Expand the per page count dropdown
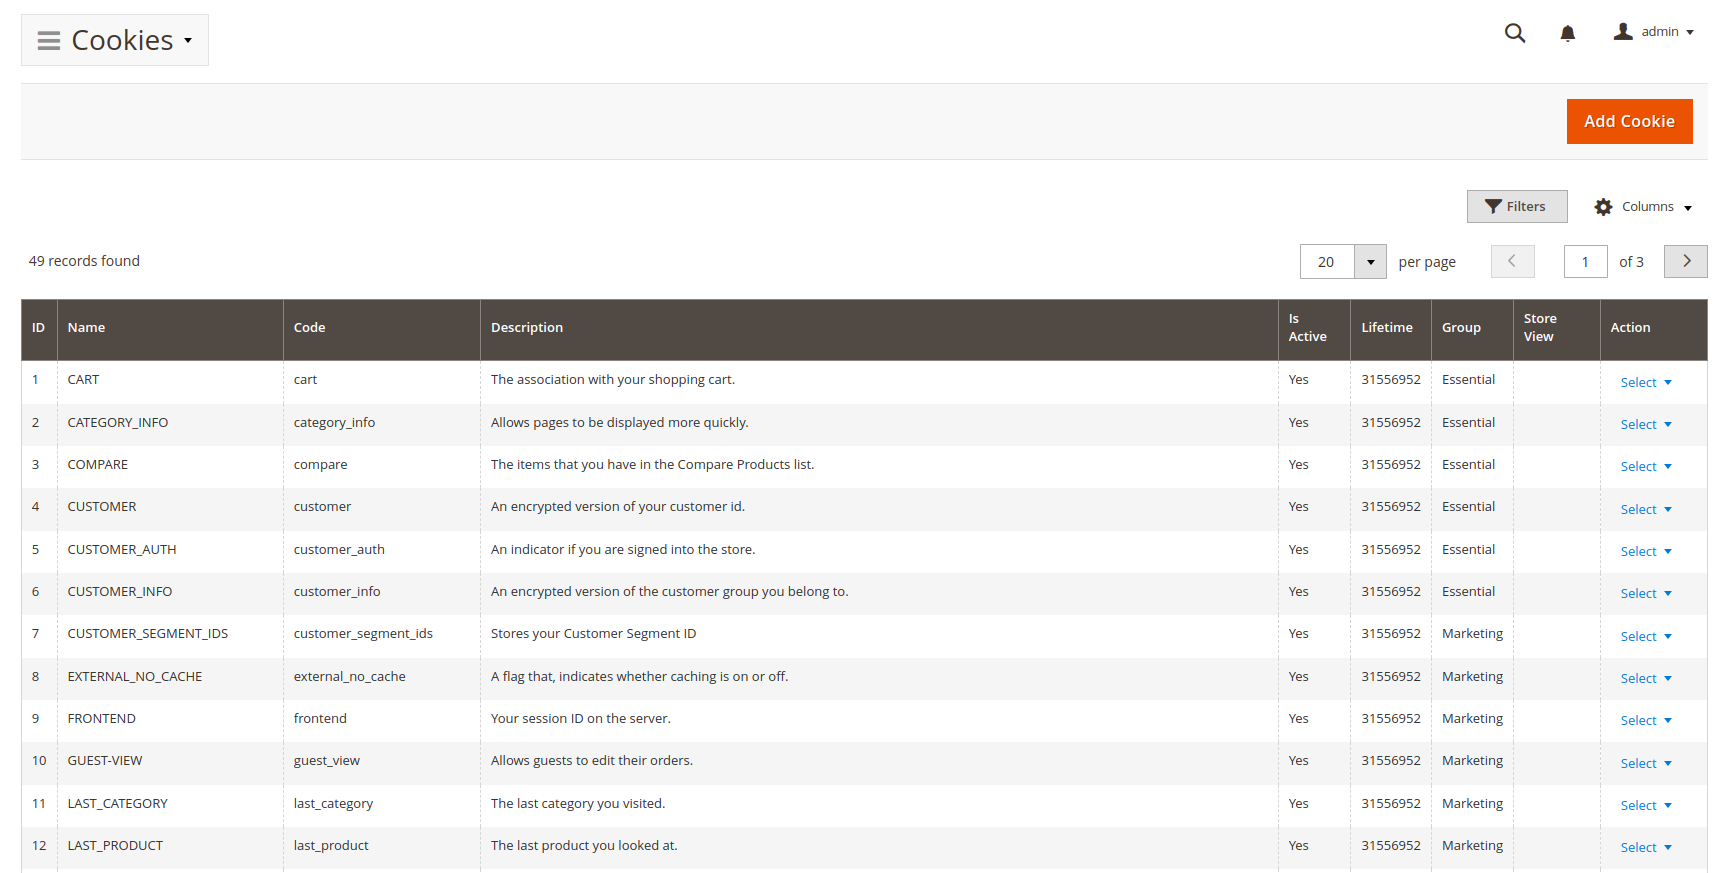Viewport: 1720px width, 873px height. tap(1370, 262)
